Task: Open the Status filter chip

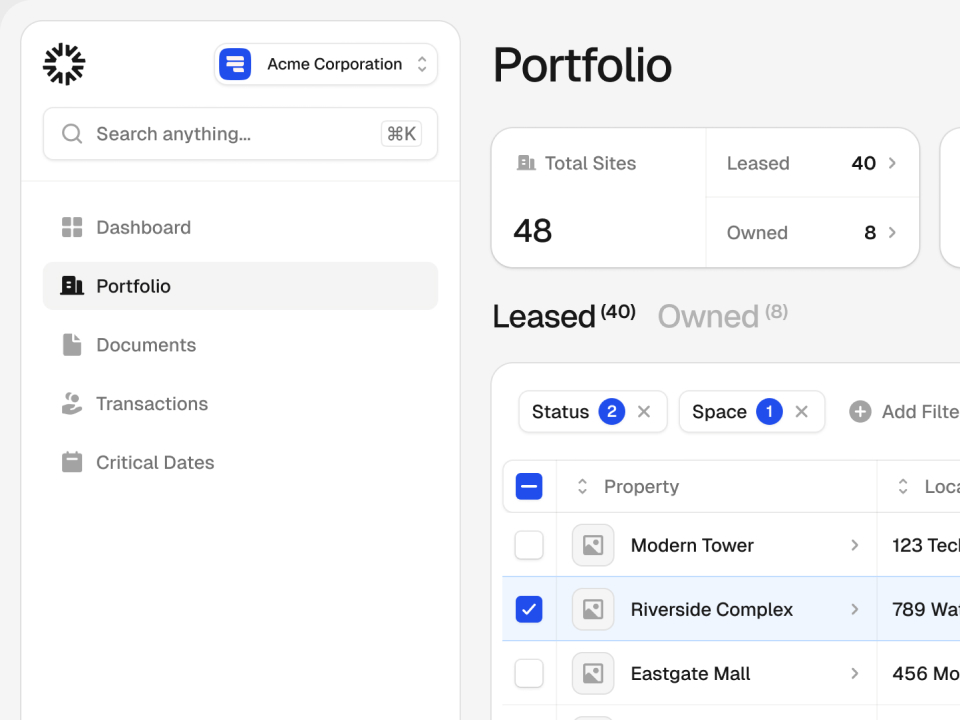Action: (x=593, y=411)
